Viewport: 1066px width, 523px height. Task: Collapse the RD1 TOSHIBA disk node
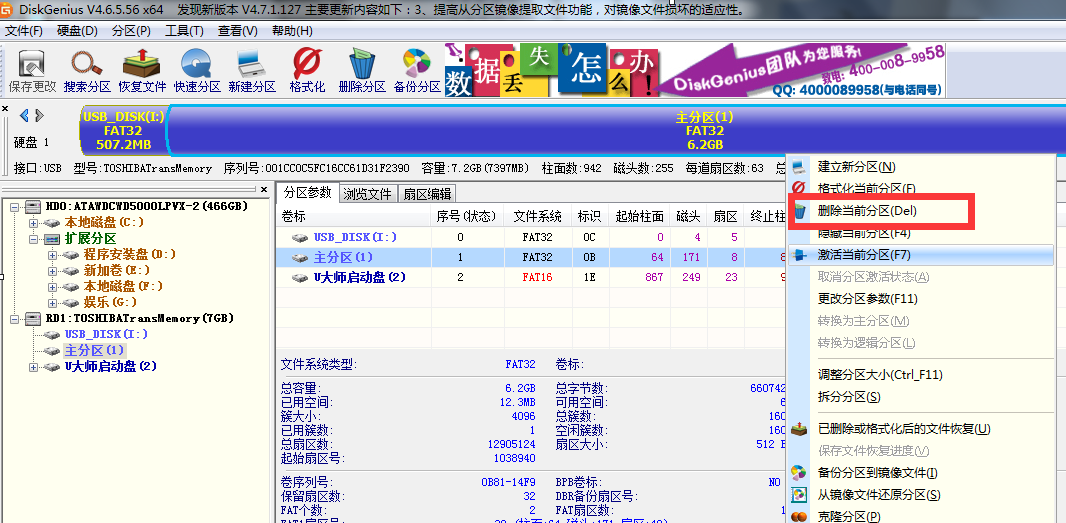click(16, 318)
